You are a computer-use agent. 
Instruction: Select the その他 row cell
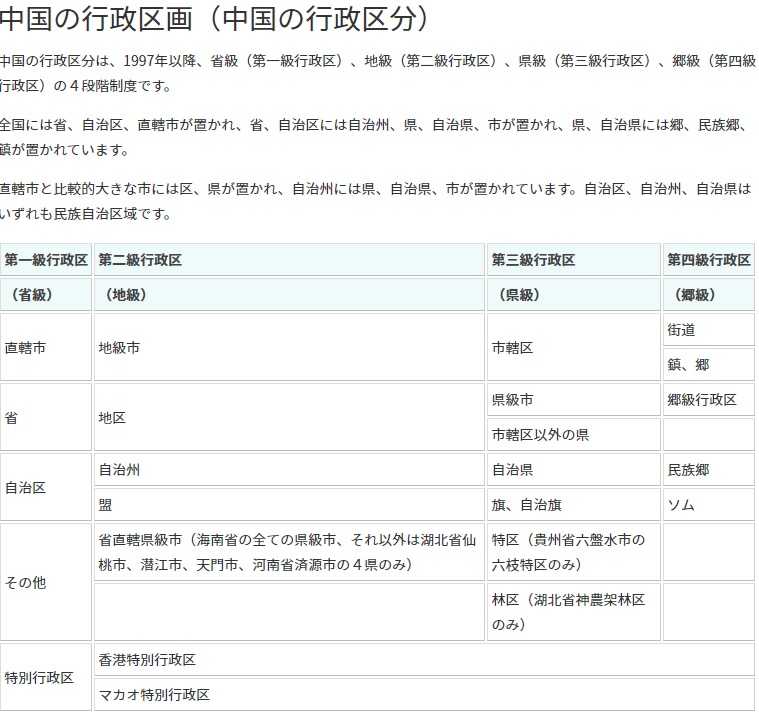tap(46, 582)
